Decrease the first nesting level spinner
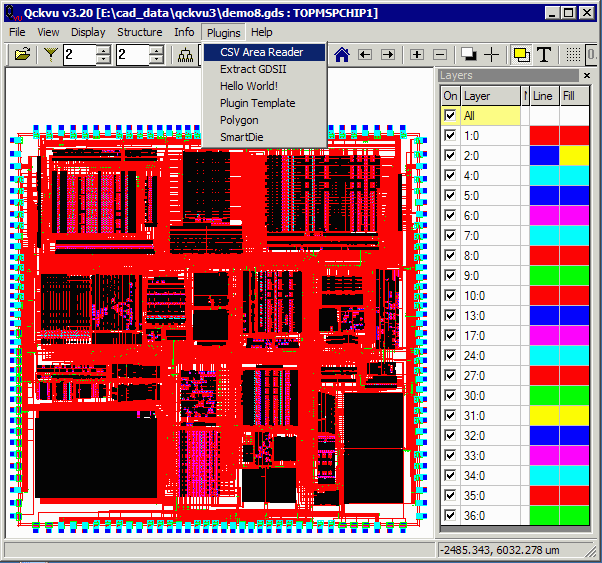The width and height of the screenshot is (602, 563). (x=104, y=59)
